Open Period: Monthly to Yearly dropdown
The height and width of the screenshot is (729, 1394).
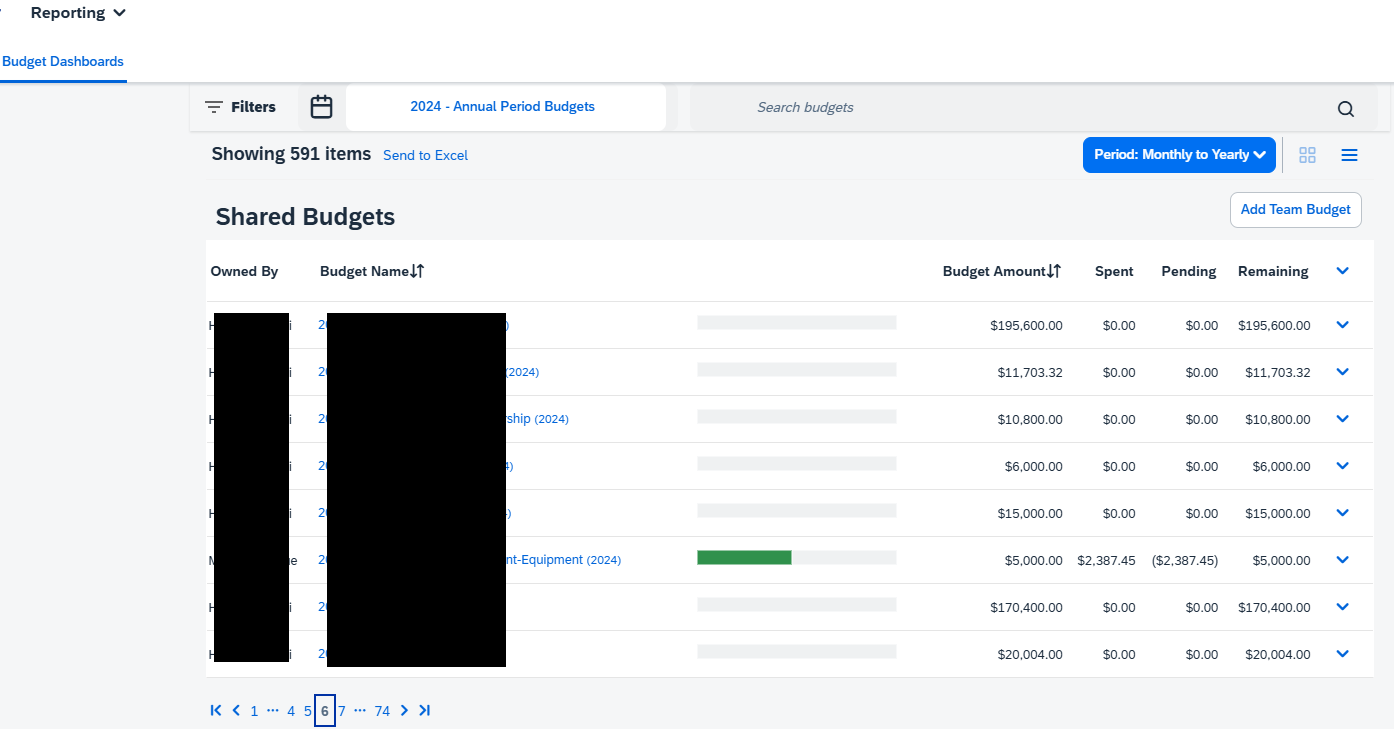tap(1179, 155)
